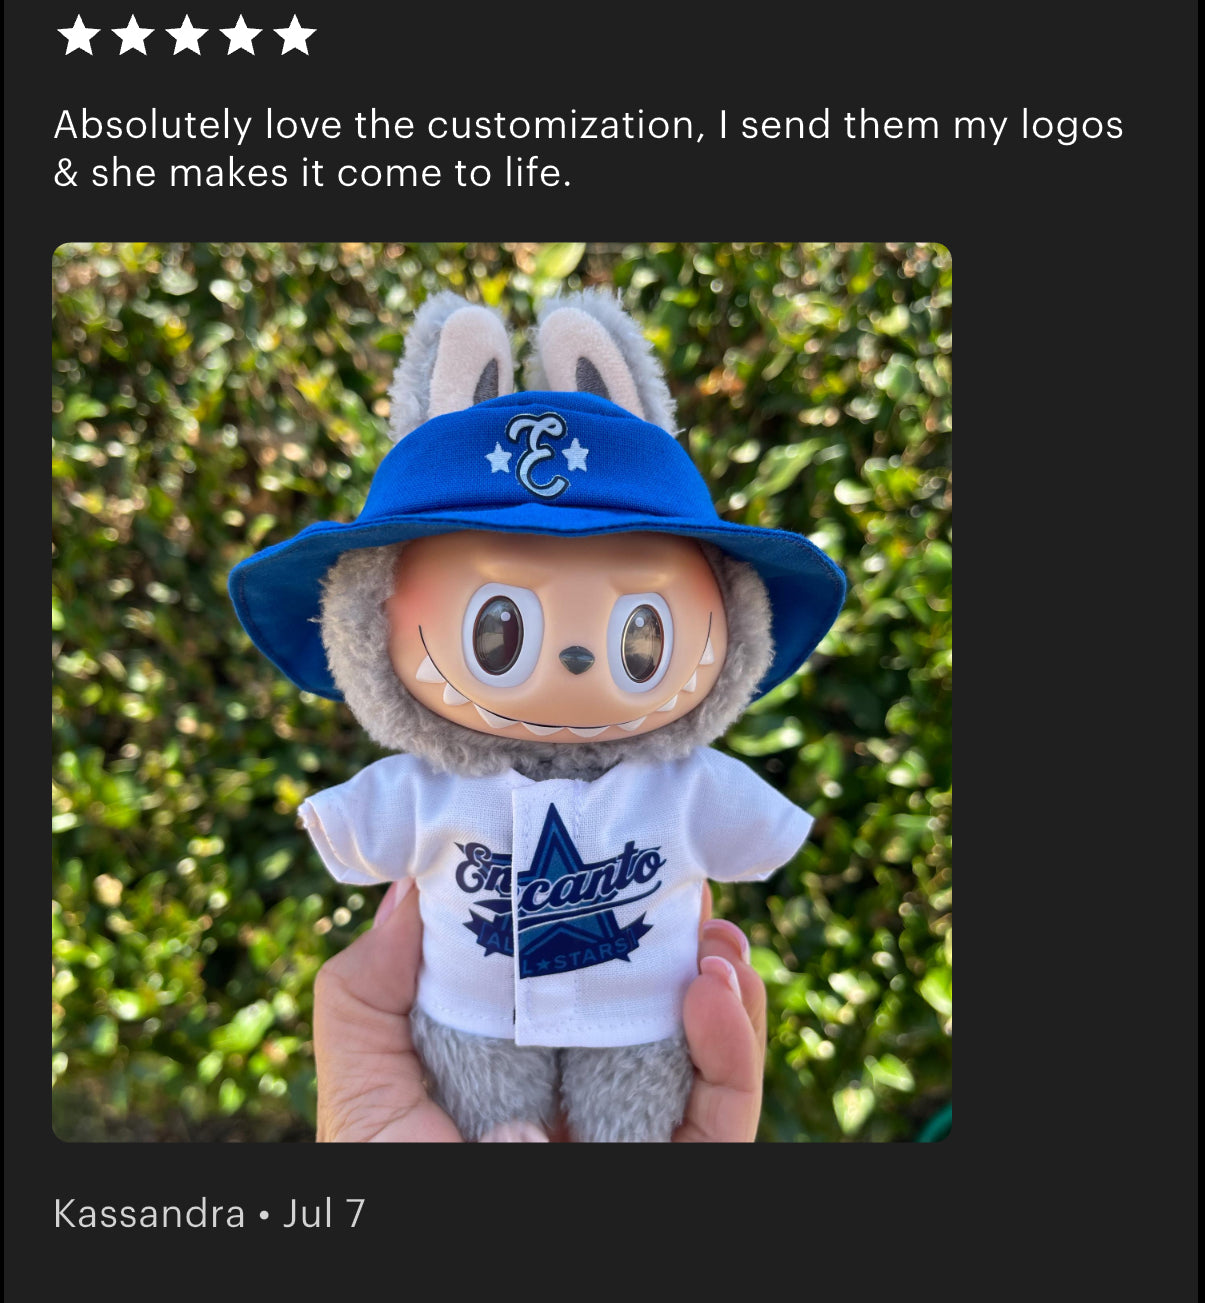Click the doll's nose in the photo
This screenshot has width=1205, height=1303.
(576, 659)
